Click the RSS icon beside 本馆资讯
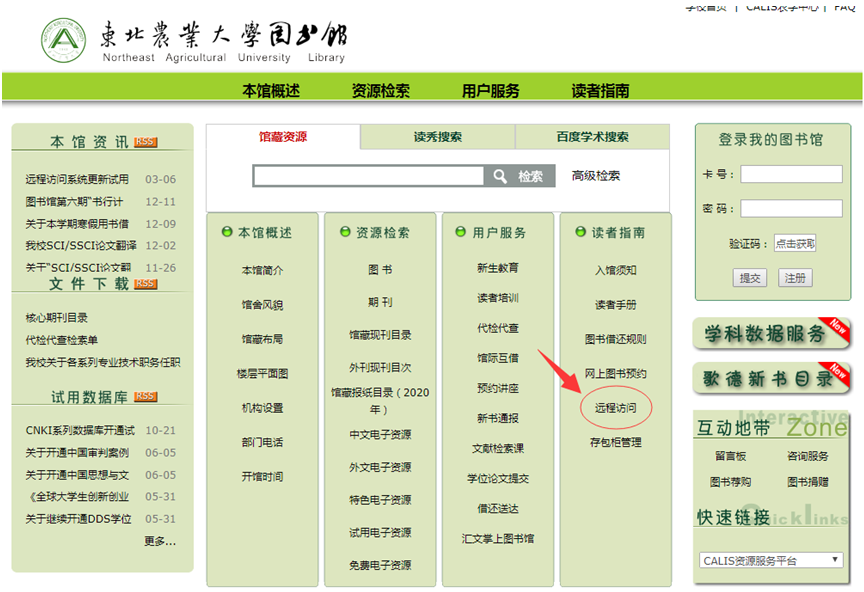Image resolution: width=864 pixels, height=592 pixels. 145,142
